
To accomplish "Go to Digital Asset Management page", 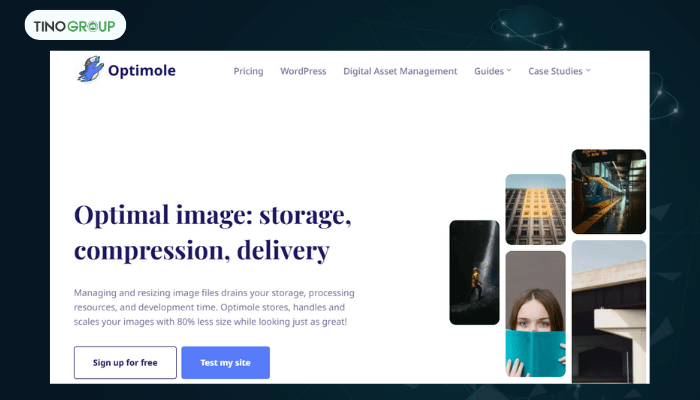I will [400, 71].
